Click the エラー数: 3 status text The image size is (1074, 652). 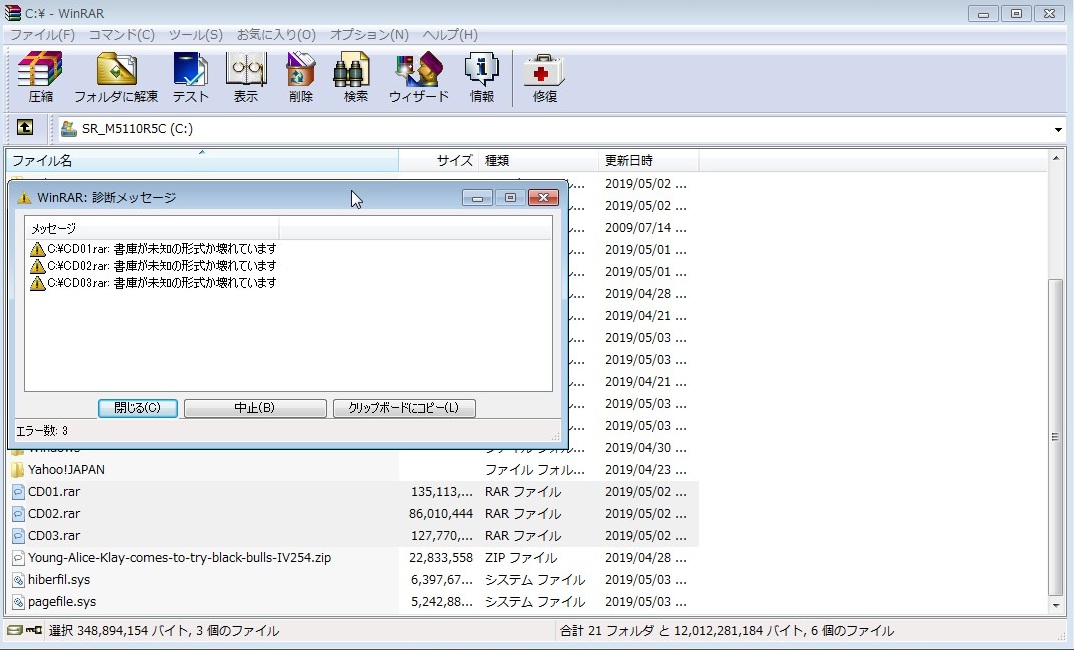point(42,431)
